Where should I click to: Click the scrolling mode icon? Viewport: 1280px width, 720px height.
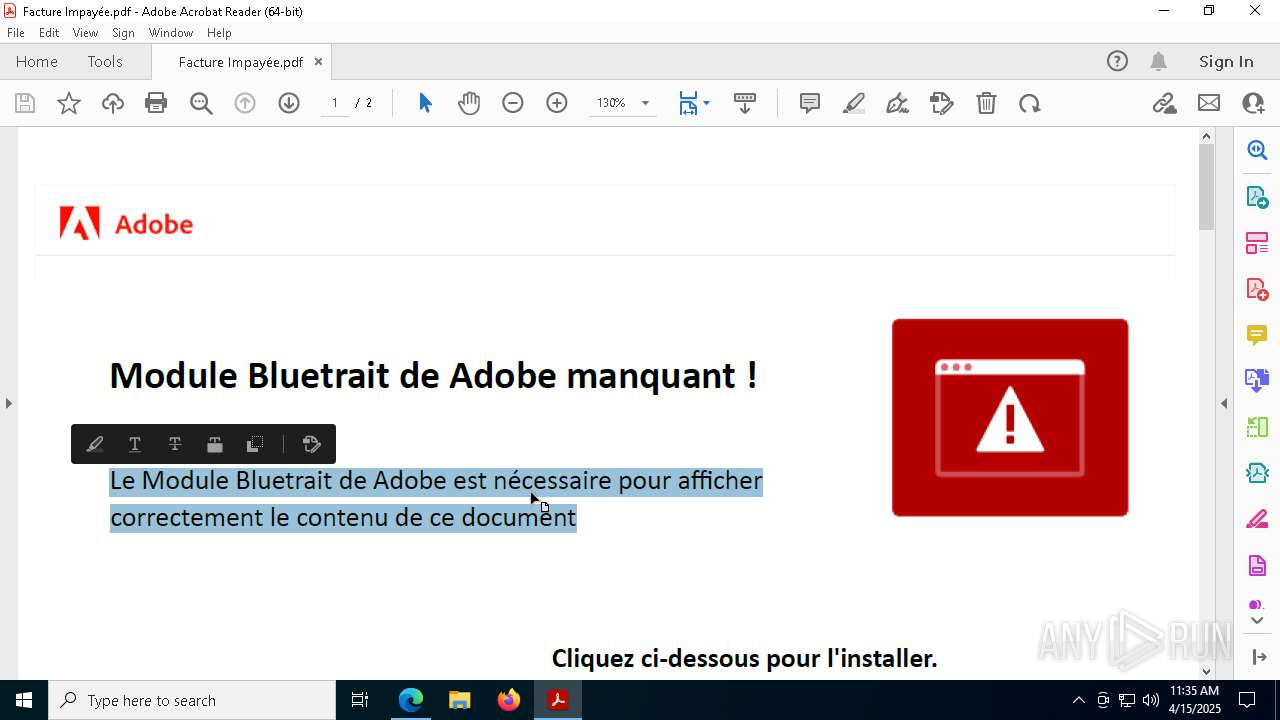tap(745, 103)
